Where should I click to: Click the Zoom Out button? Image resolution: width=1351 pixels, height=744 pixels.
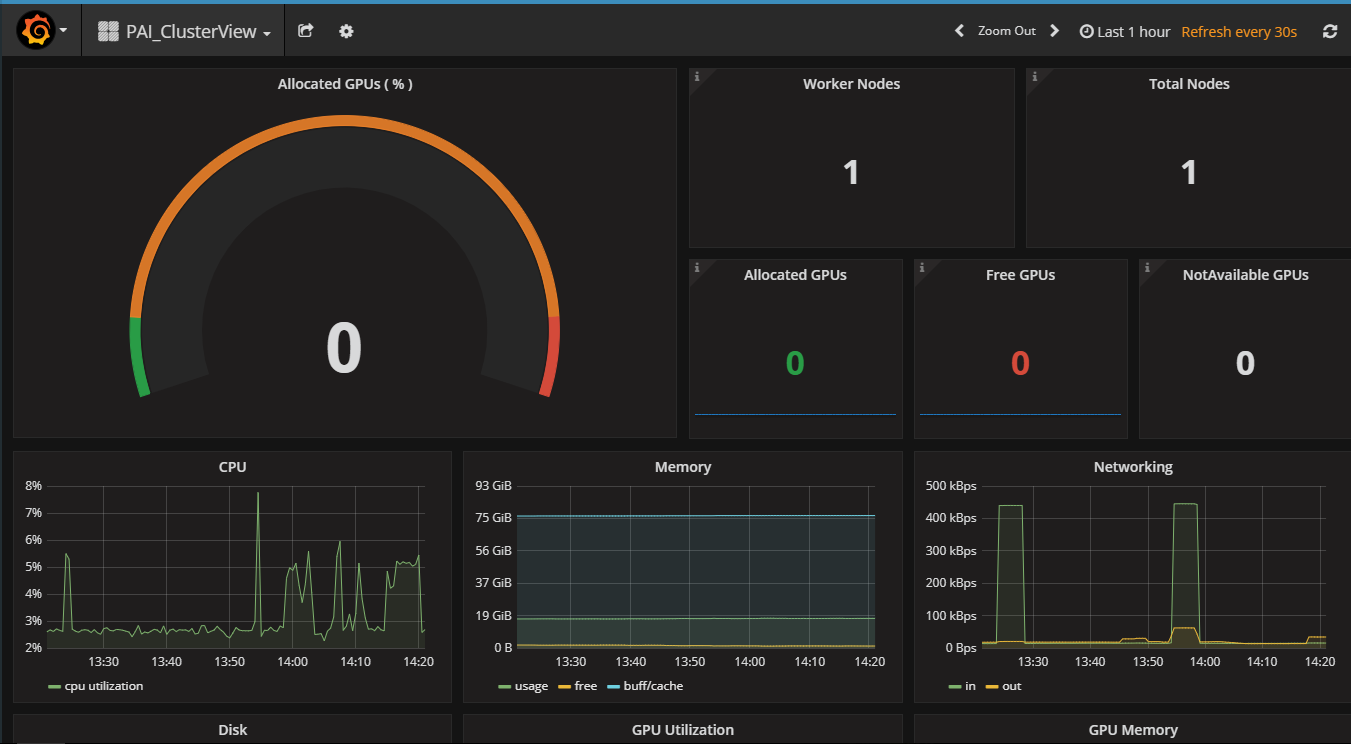click(1006, 31)
